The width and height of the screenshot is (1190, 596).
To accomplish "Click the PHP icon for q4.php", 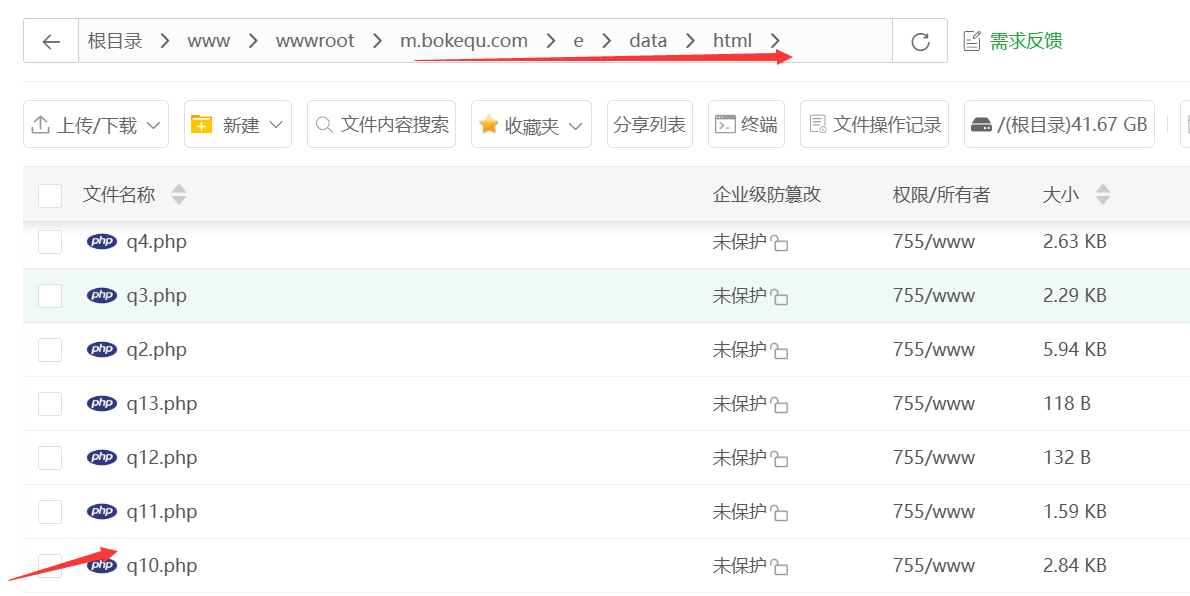I will pyautogui.click(x=102, y=241).
